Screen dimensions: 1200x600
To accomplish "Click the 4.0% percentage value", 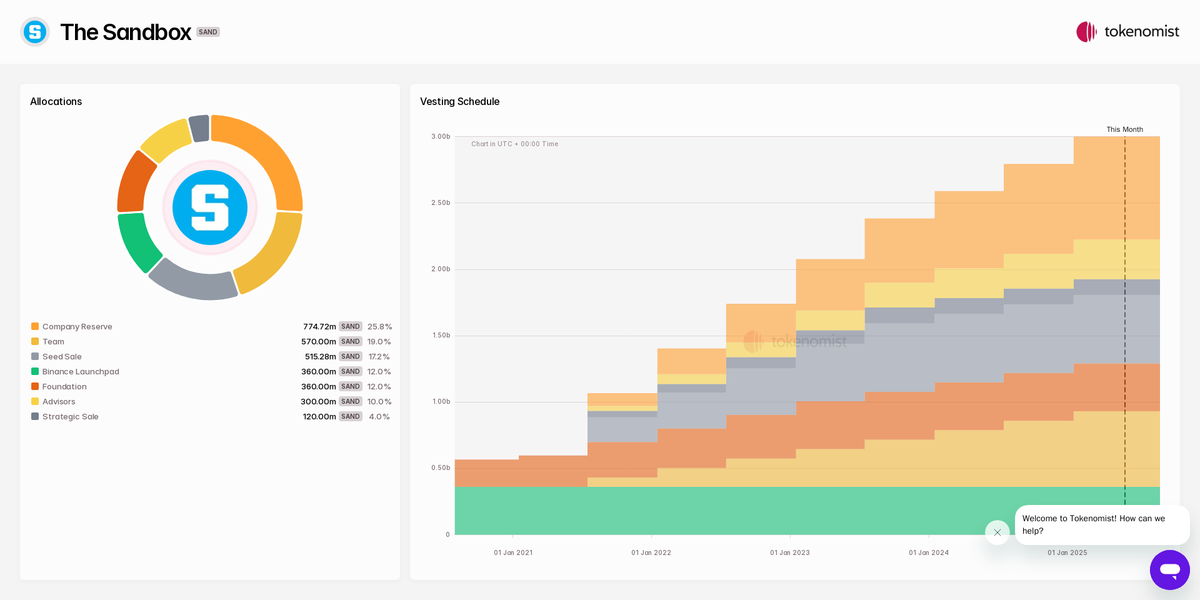I will (x=379, y=416).
